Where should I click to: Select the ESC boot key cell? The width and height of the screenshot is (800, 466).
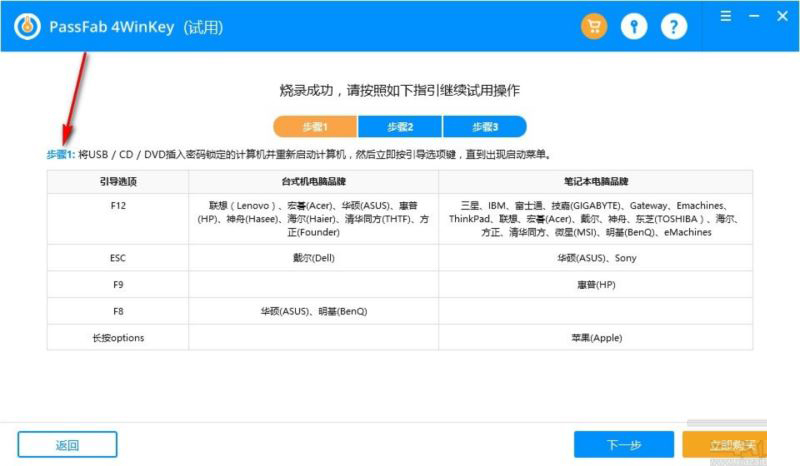coord(118,258)
